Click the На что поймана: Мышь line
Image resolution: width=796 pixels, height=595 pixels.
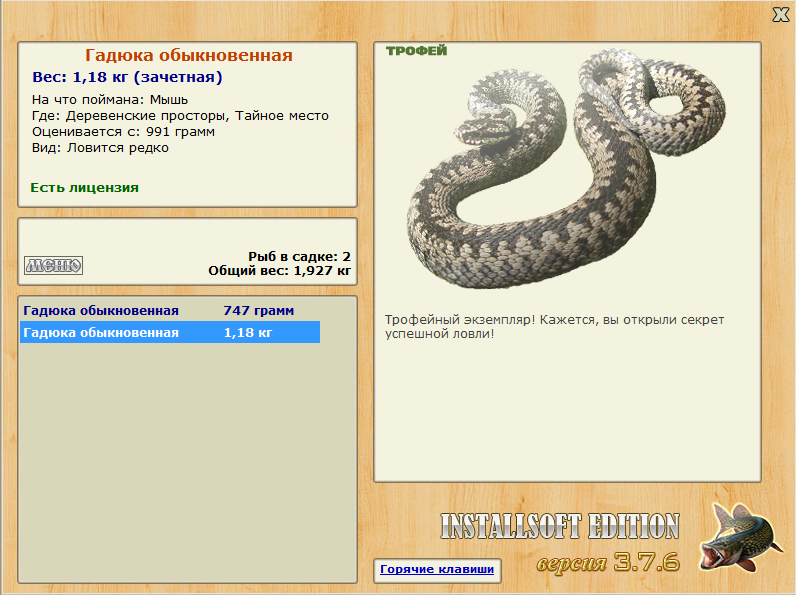coord(110,100)
